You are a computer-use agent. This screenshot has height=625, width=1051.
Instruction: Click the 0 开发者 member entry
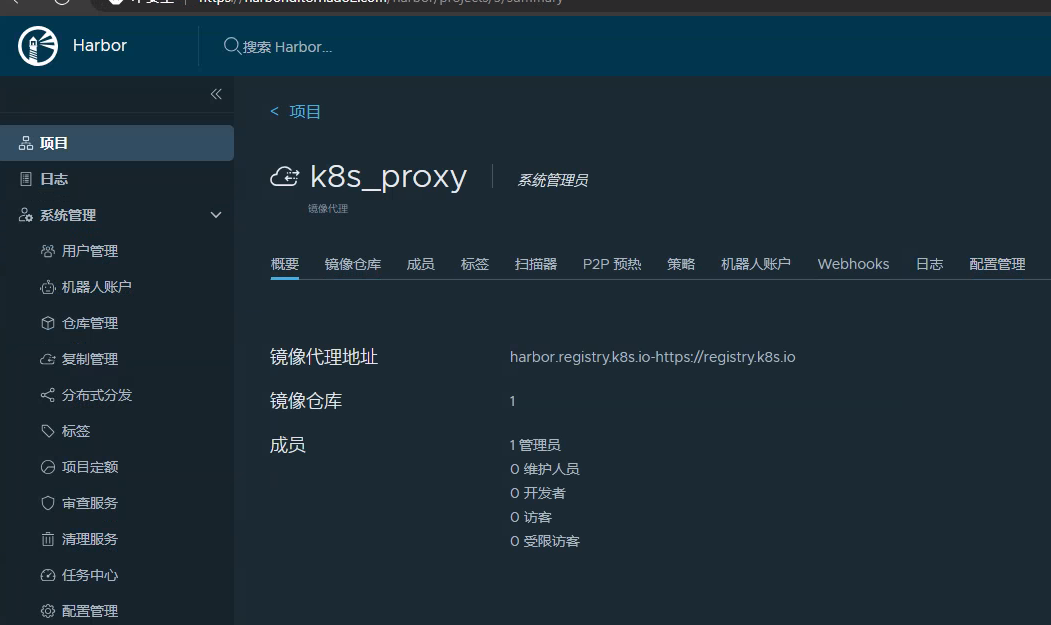tap(538, 493)
